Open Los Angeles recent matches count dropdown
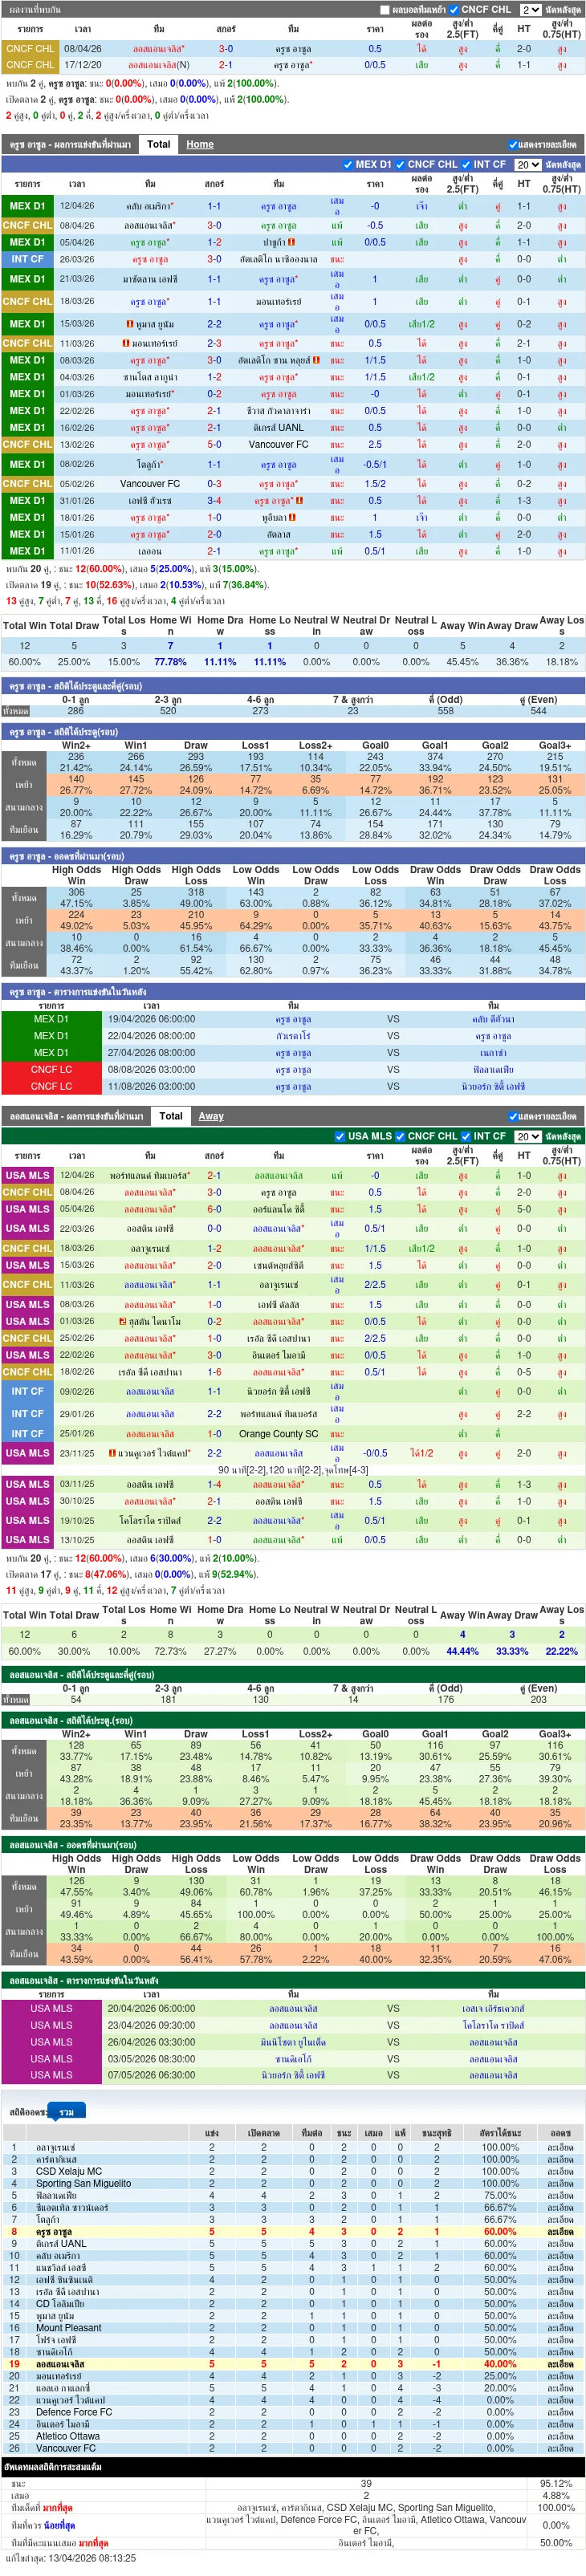 (x=527, y=1136)
